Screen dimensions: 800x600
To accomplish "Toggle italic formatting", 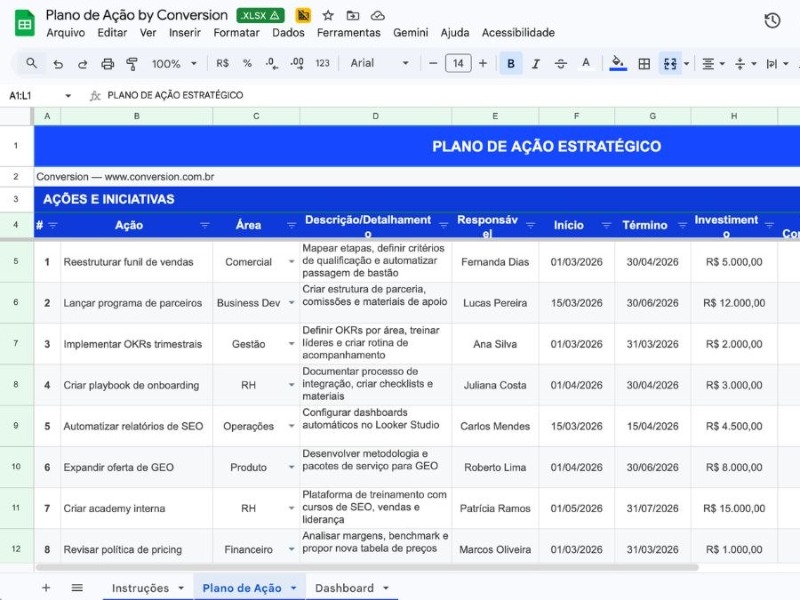I will pyautogui.click(x=535, y=64).
